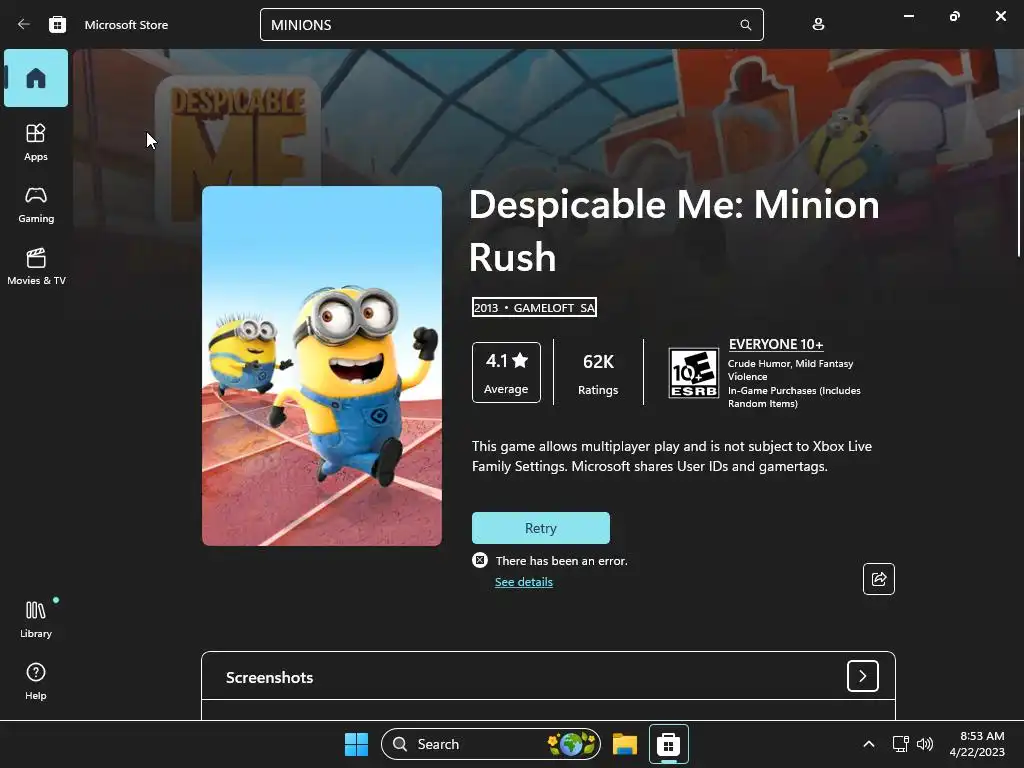Switch to the Gaming section
Viewport: 1024px width, 768px height.
click(36, 204)
